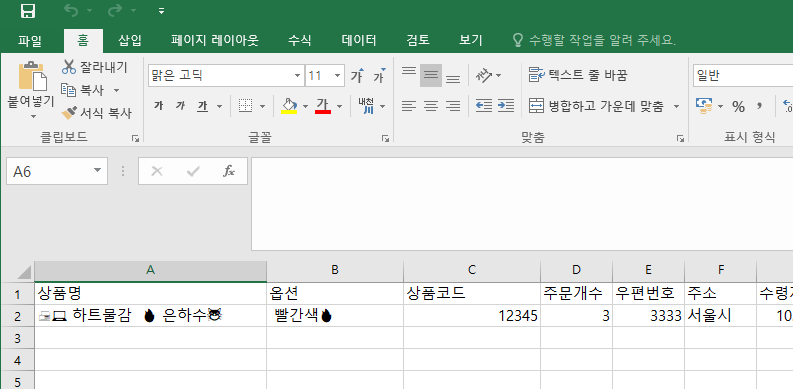
Task: Click the 일반 number format box
Action: pyautogui.click(x=742, y=76)
